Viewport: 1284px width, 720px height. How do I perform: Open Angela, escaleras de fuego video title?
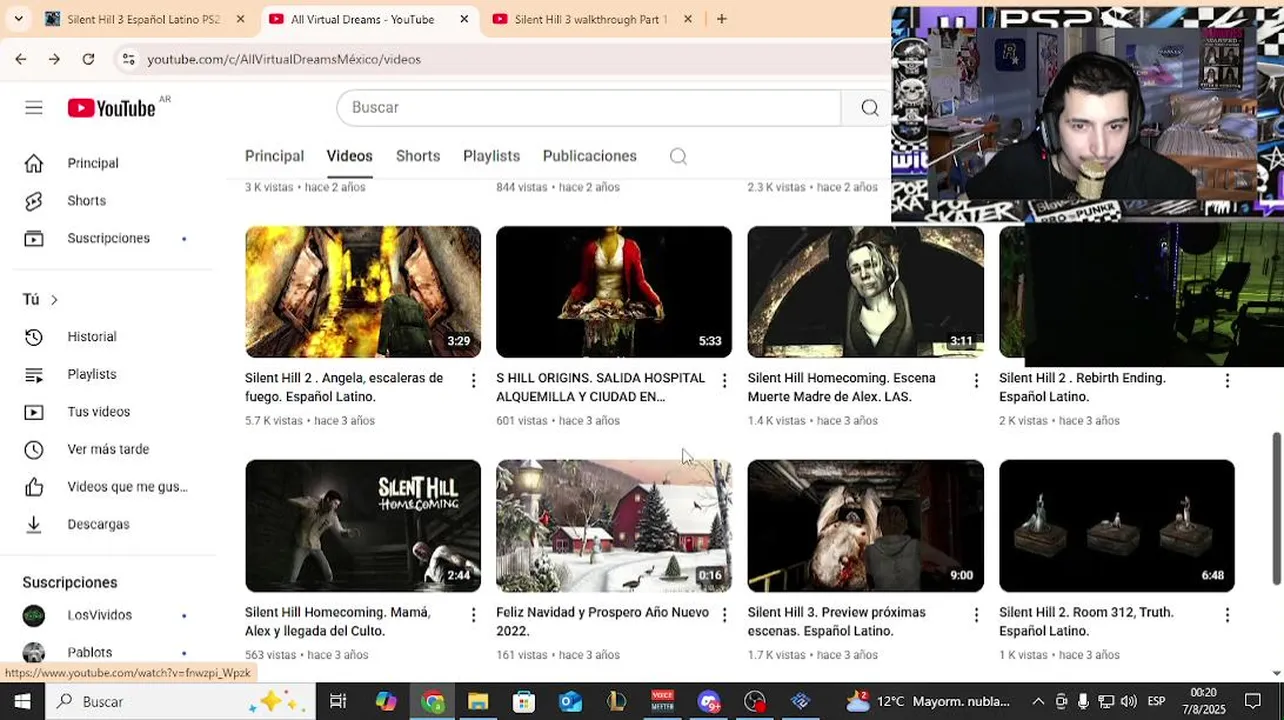[344, 388]
